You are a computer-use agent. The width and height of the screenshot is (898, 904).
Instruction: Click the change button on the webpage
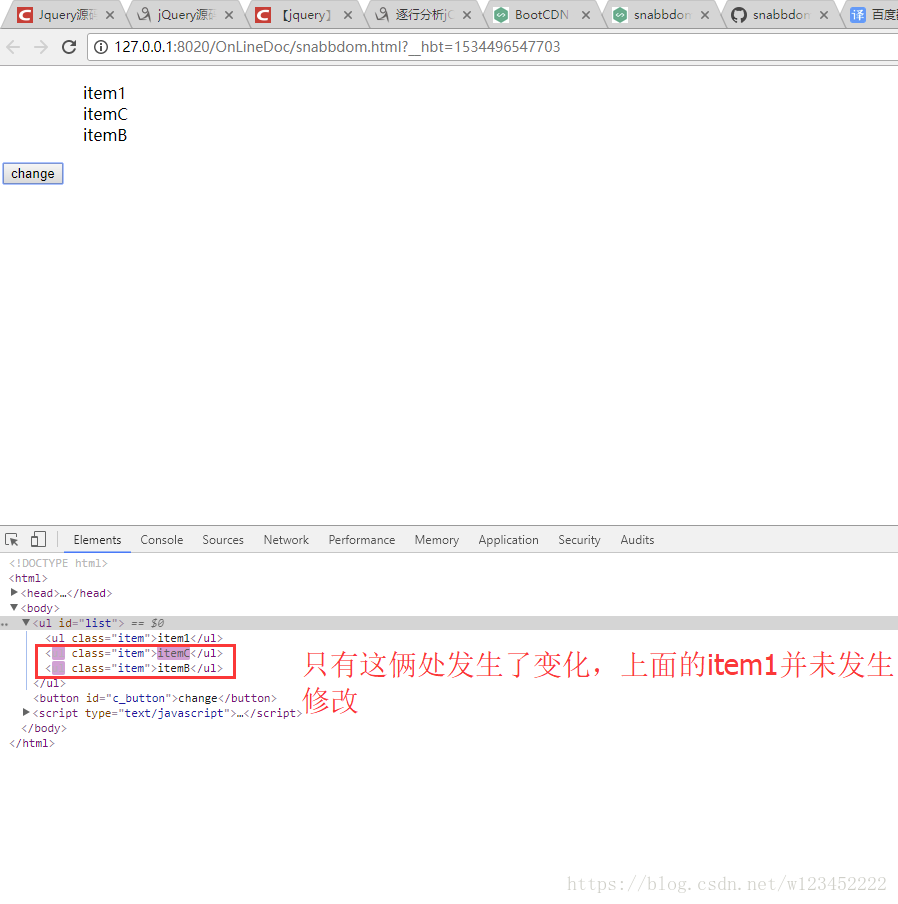point(32,173)
